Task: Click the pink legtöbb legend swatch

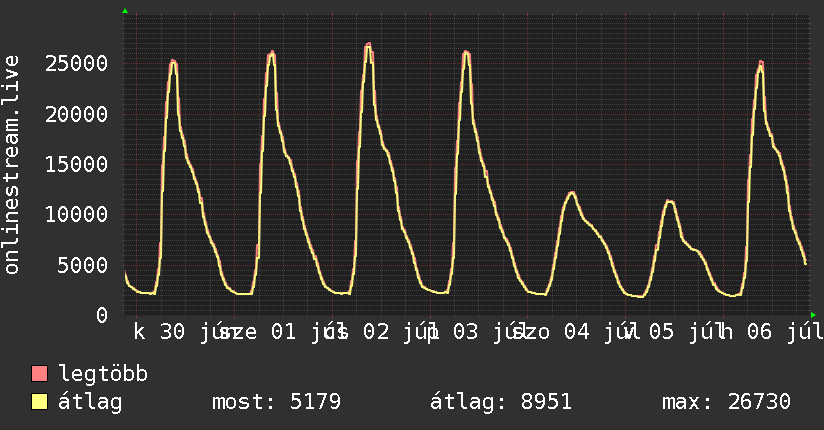Action: point(39,373)
